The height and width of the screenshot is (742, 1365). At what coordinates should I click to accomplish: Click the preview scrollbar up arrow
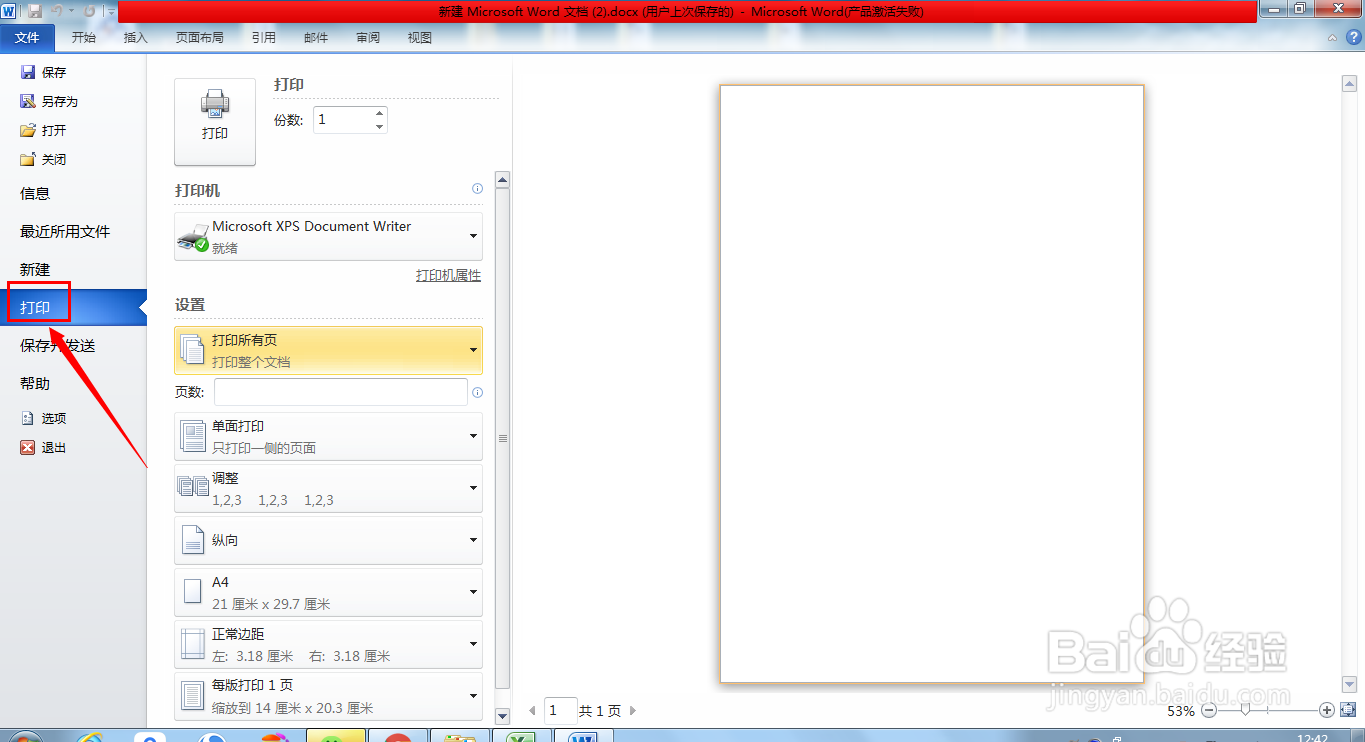(x=1347, y=83)
